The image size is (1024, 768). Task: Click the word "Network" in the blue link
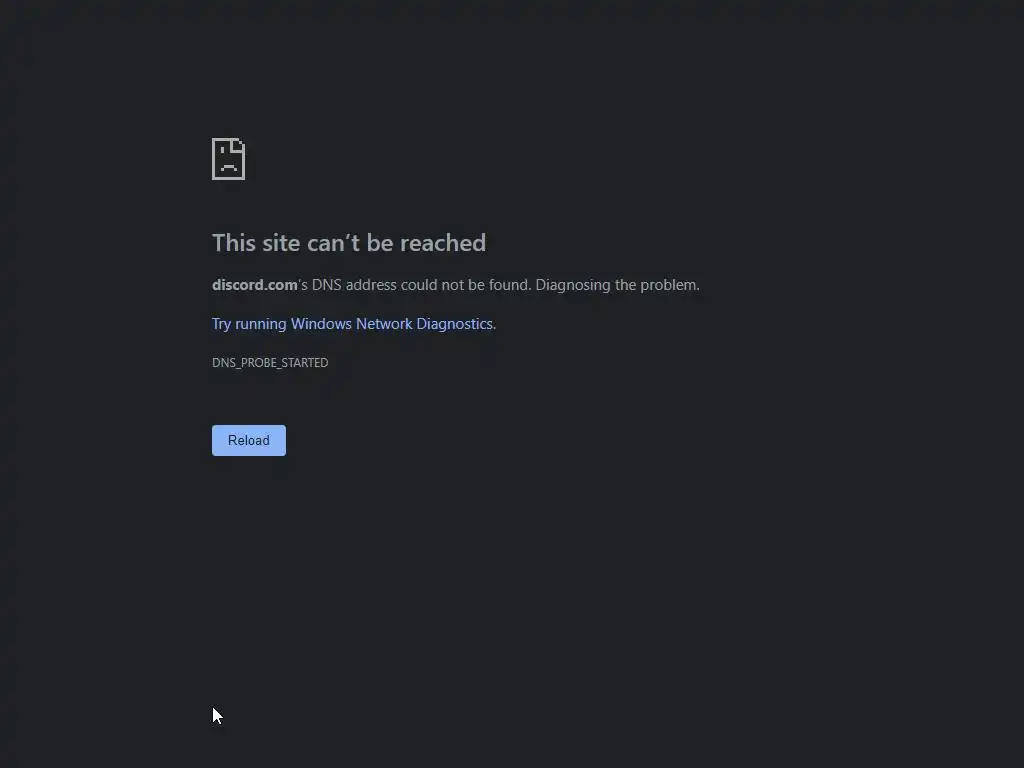click(x=384, y=324)
